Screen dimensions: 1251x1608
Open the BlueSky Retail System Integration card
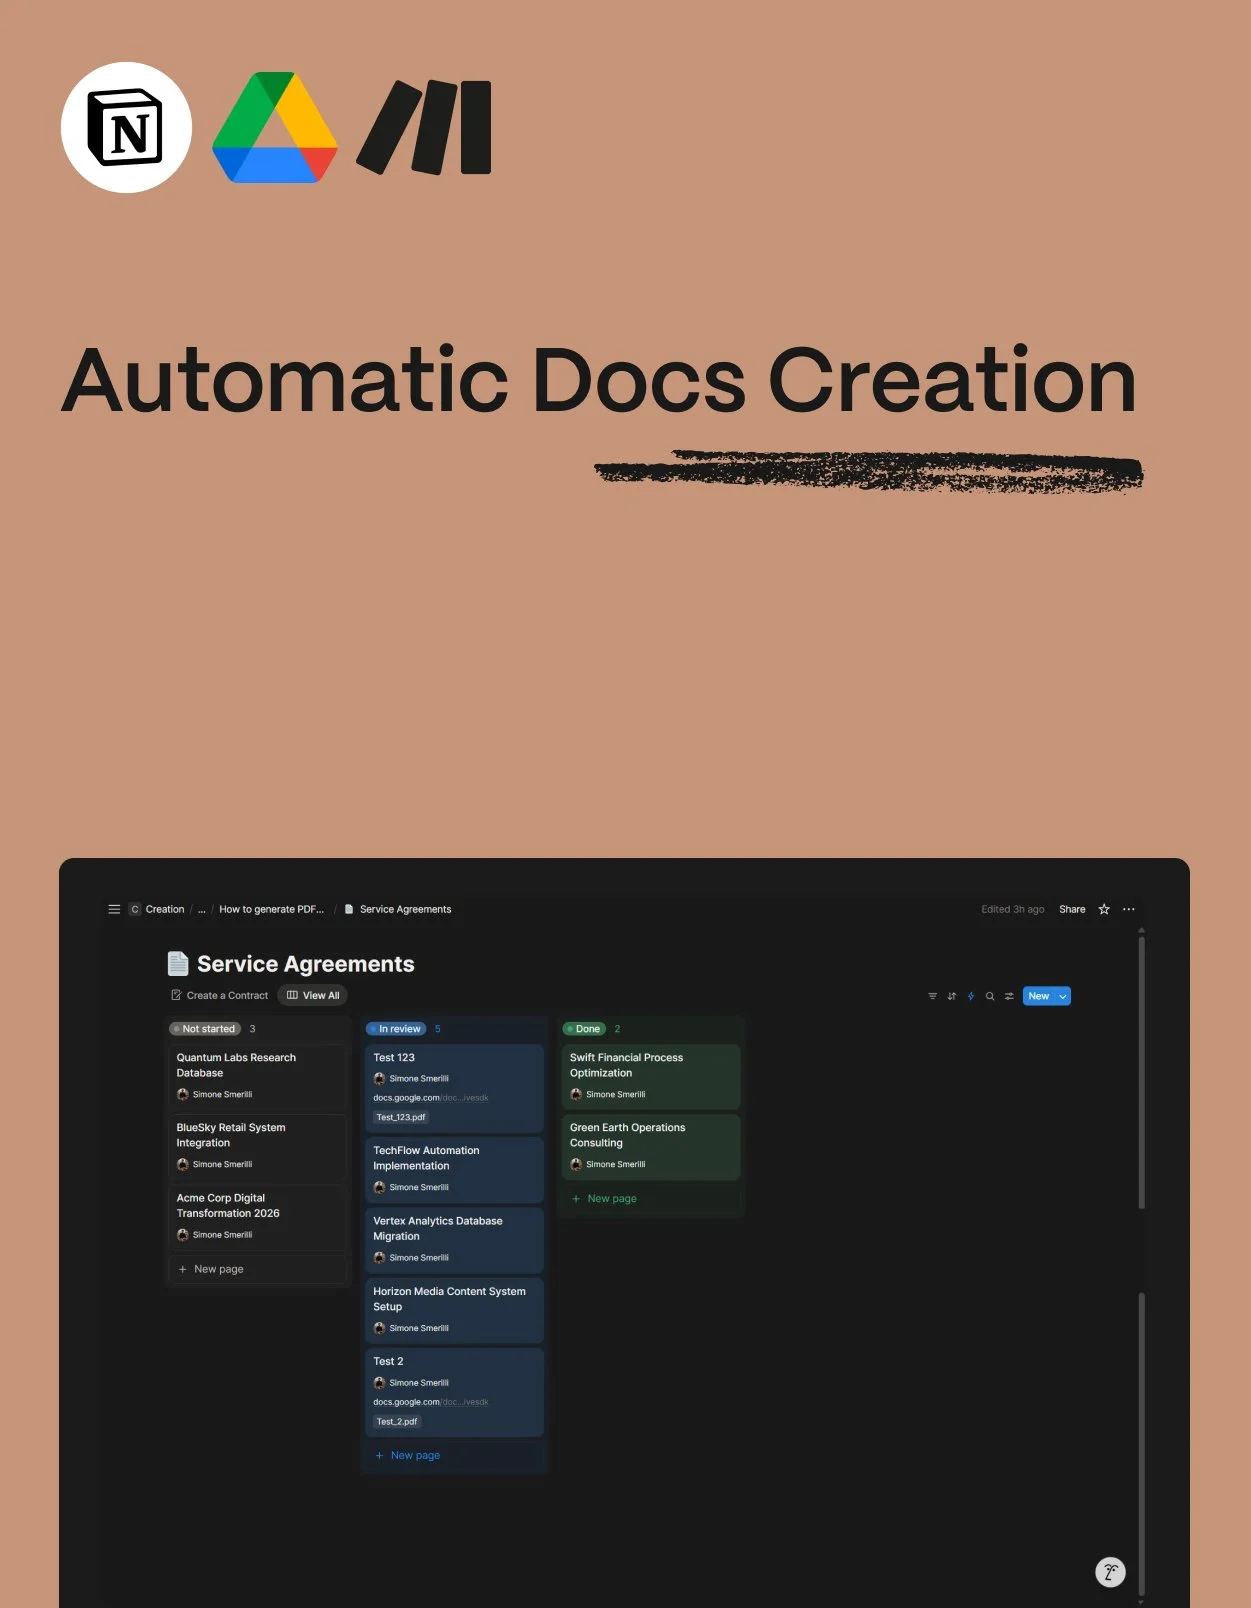click(x=257, y=1146)
